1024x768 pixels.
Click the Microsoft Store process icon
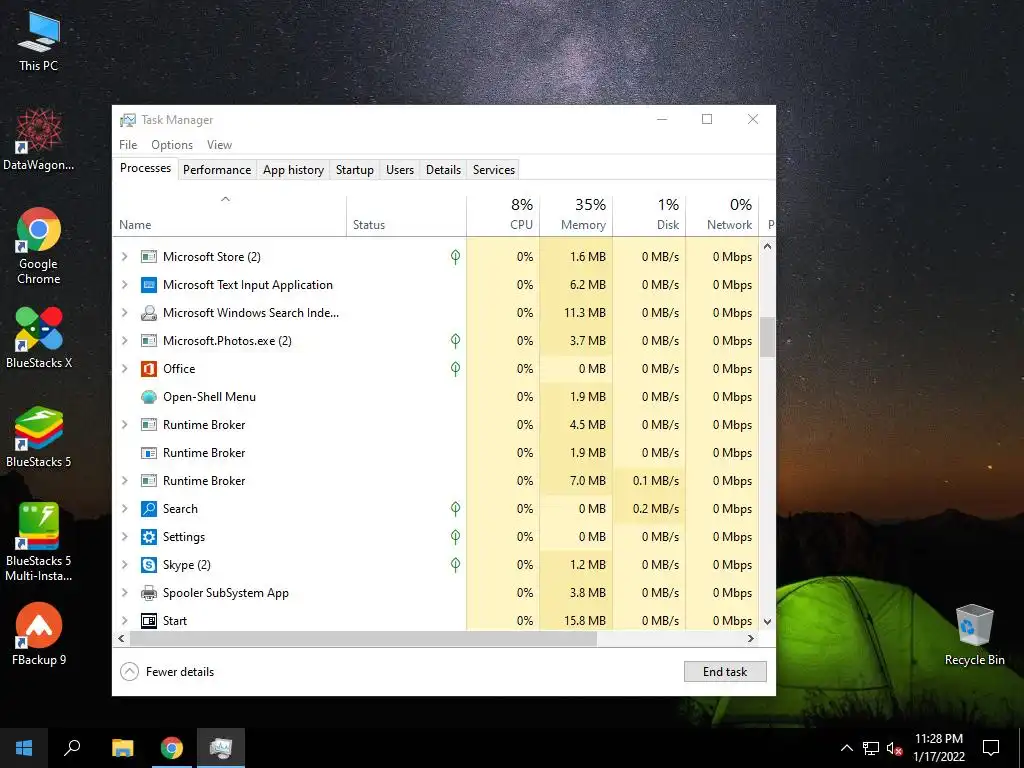point(149,257)
